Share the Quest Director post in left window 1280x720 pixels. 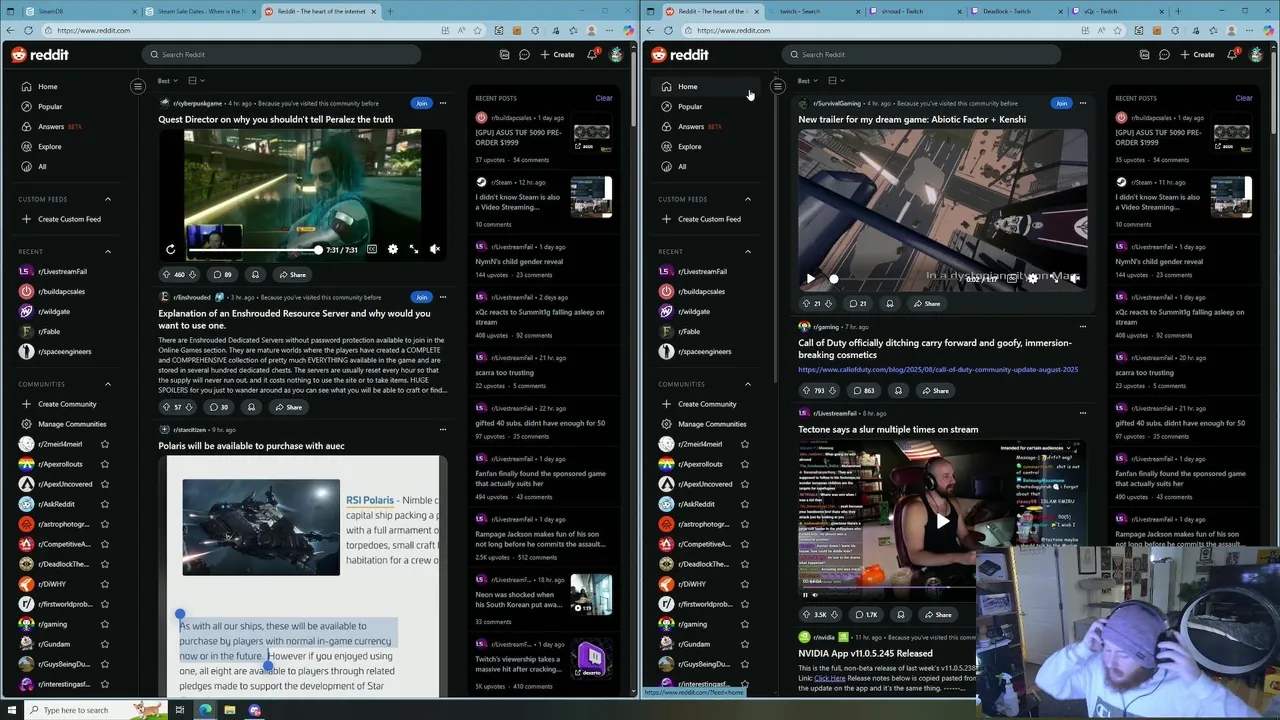pyautogui.click(x=293, y=274)
